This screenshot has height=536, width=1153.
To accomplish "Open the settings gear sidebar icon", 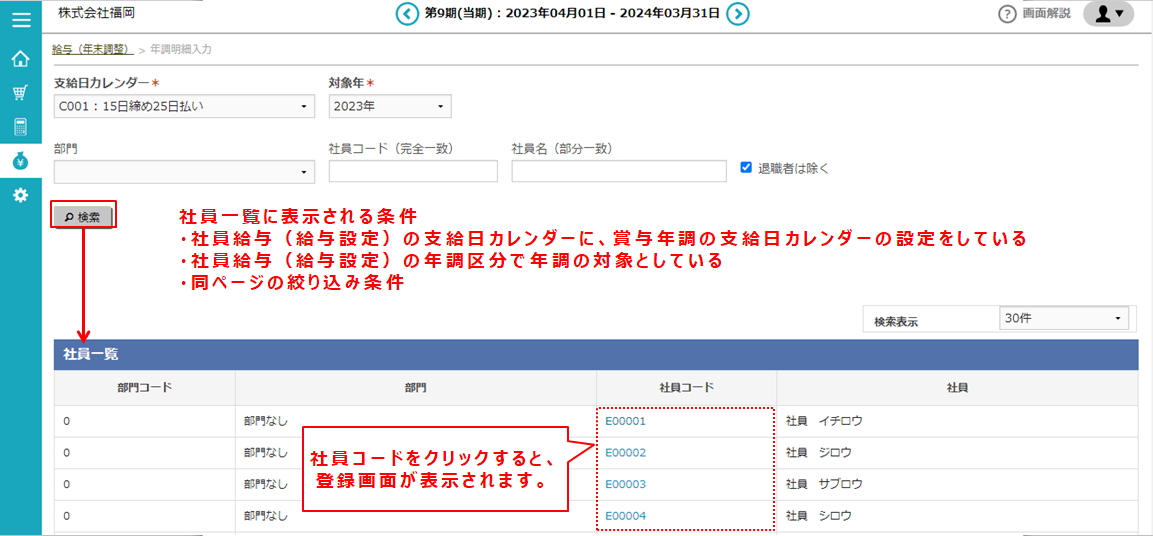I will (x=21, y=195).
